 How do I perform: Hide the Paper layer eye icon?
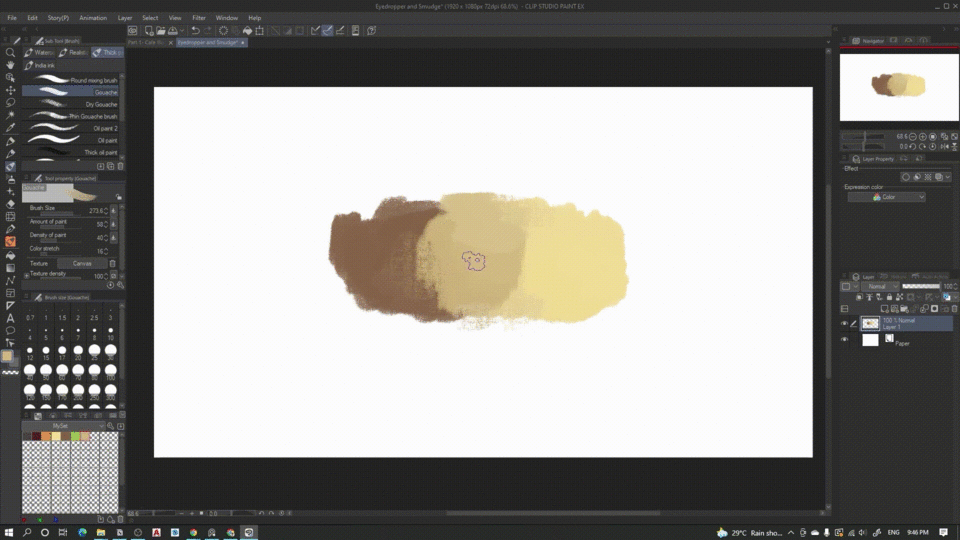pos(844,339)
